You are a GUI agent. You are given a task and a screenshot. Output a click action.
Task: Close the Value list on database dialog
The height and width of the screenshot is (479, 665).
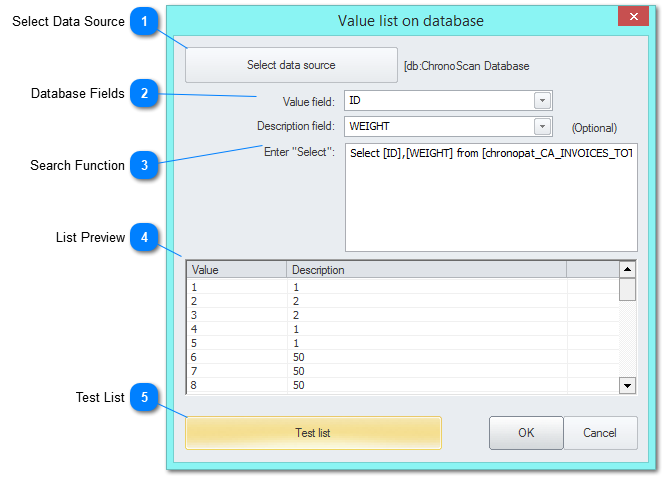click(634, 17)
